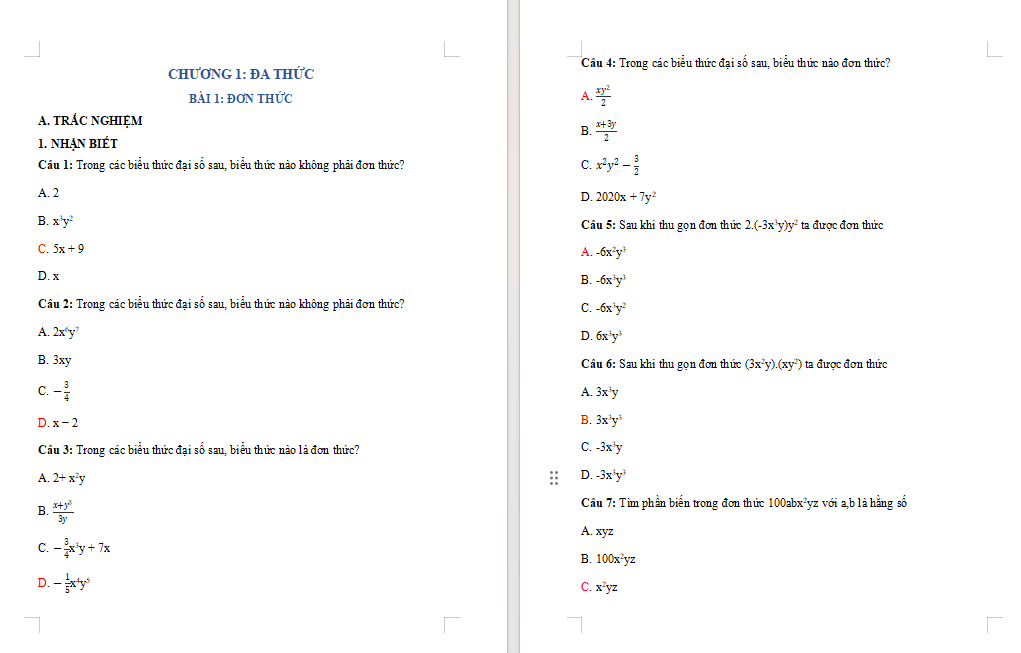Click the 'Câu 6:' question line
1021x653 pixels.
[734, 365]
